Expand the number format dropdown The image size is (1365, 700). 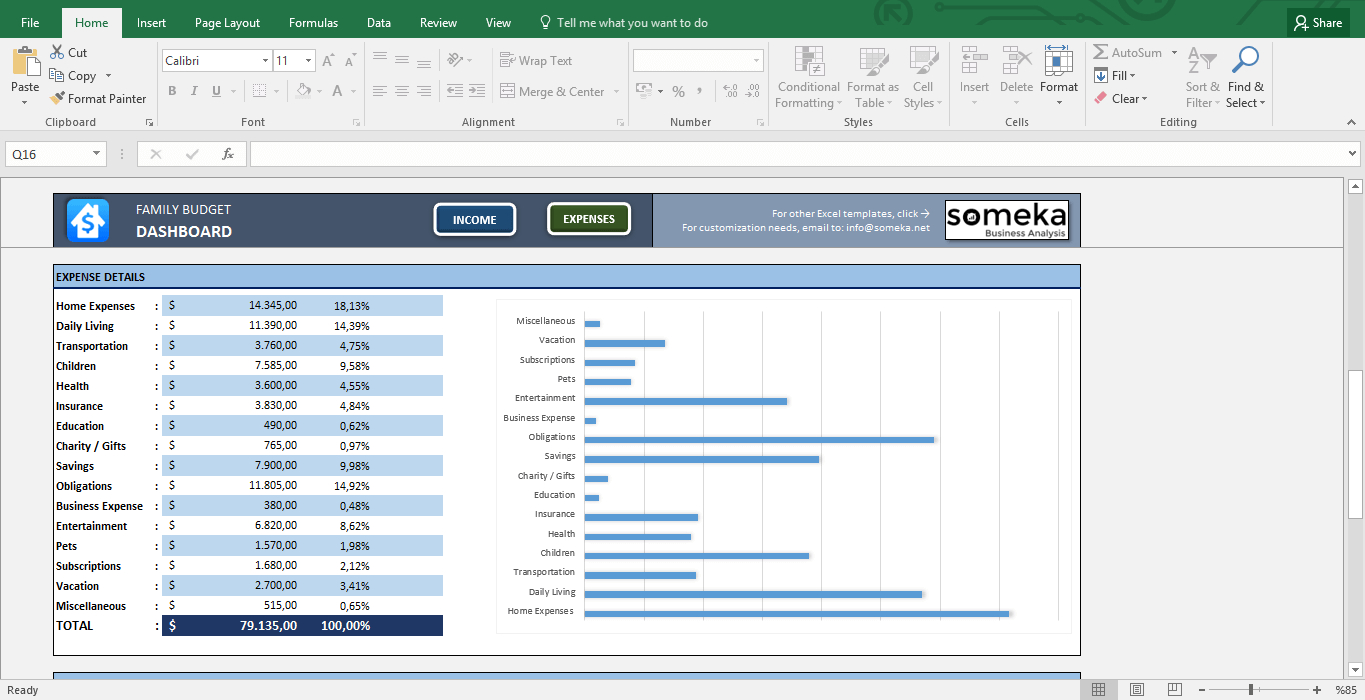[x=755, y=61]
